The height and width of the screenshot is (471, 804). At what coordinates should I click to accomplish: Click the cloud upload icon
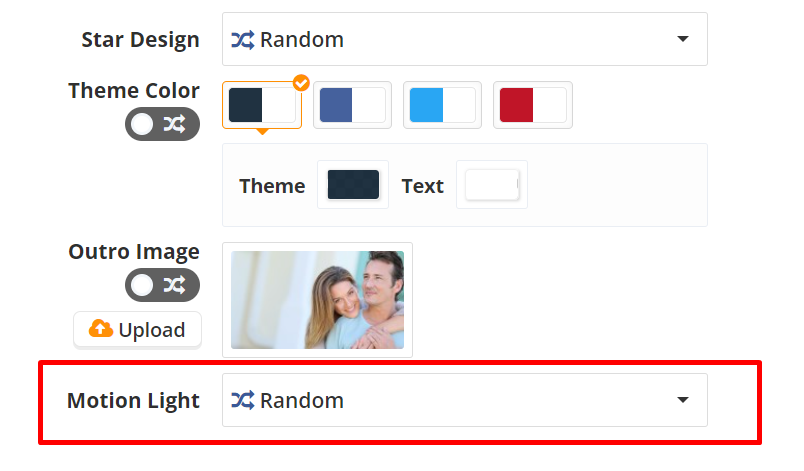click(x=101, y=329)
